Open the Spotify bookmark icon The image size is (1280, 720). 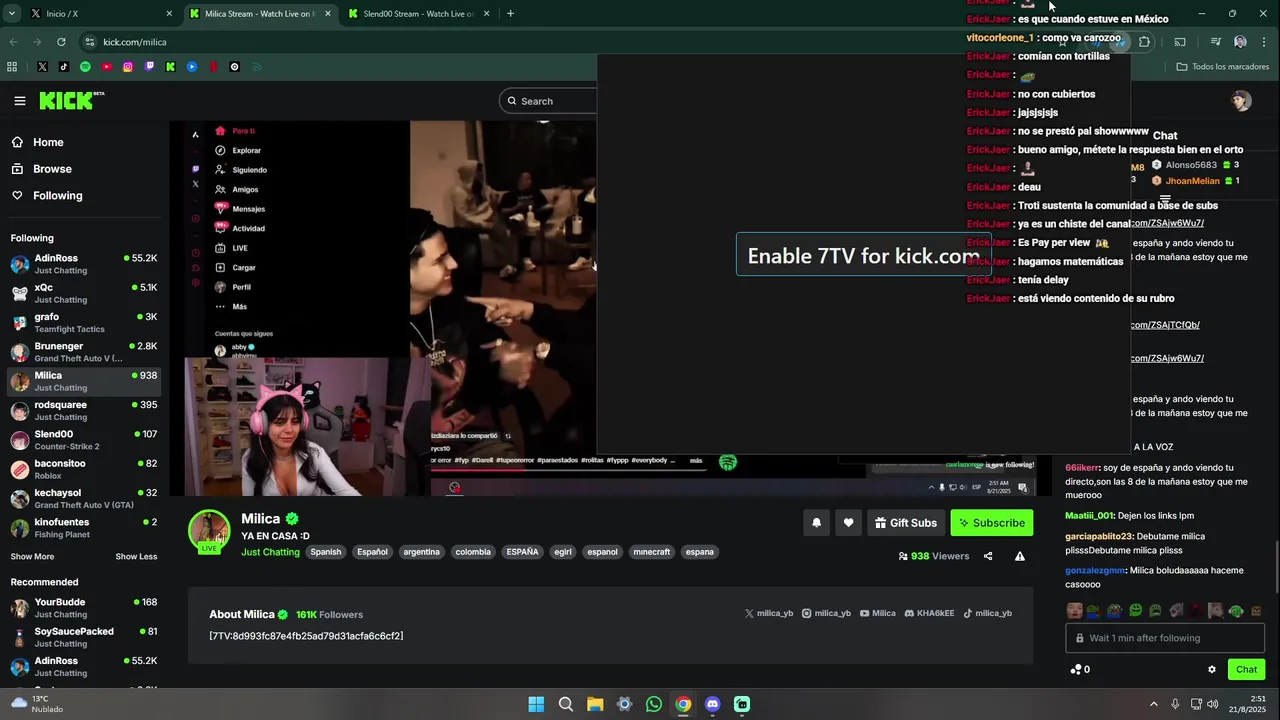point(85,67)
